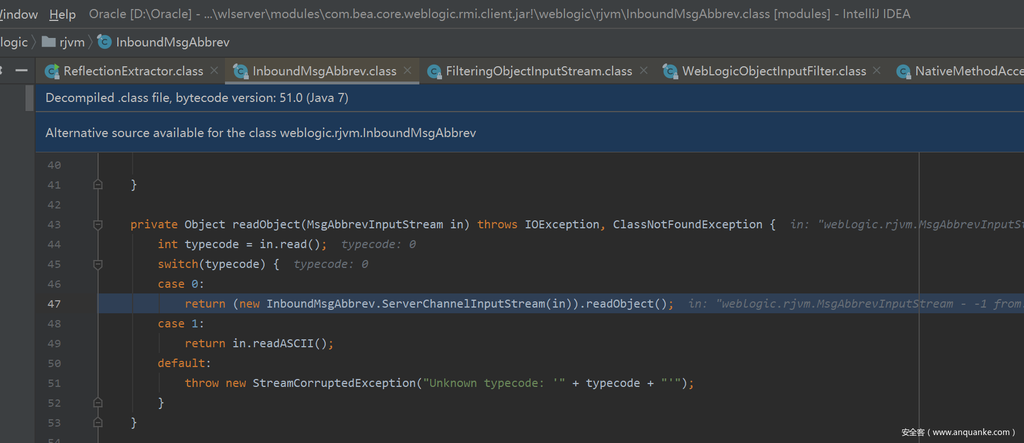Image resolution: width=1024 pixels, height=443 pixels.
Task: Close the FilteringObjectInputStream.class tab
Action: tap(643, 71)
